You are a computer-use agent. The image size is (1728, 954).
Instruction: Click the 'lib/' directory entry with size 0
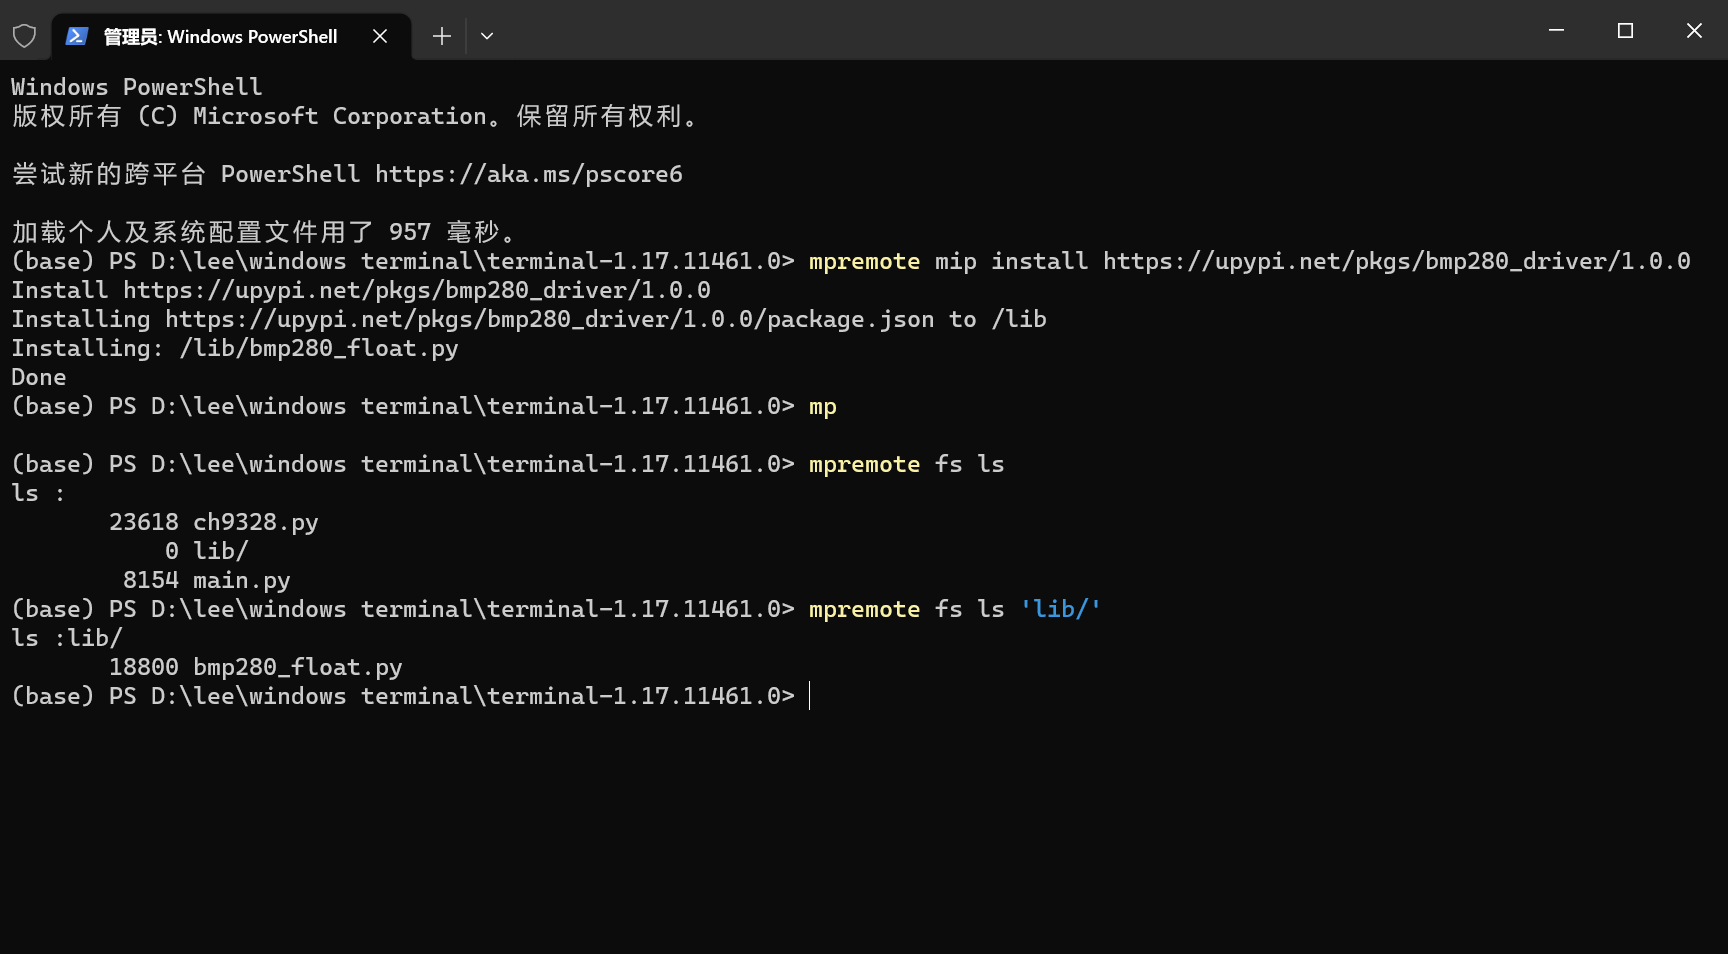pos(207,551)
